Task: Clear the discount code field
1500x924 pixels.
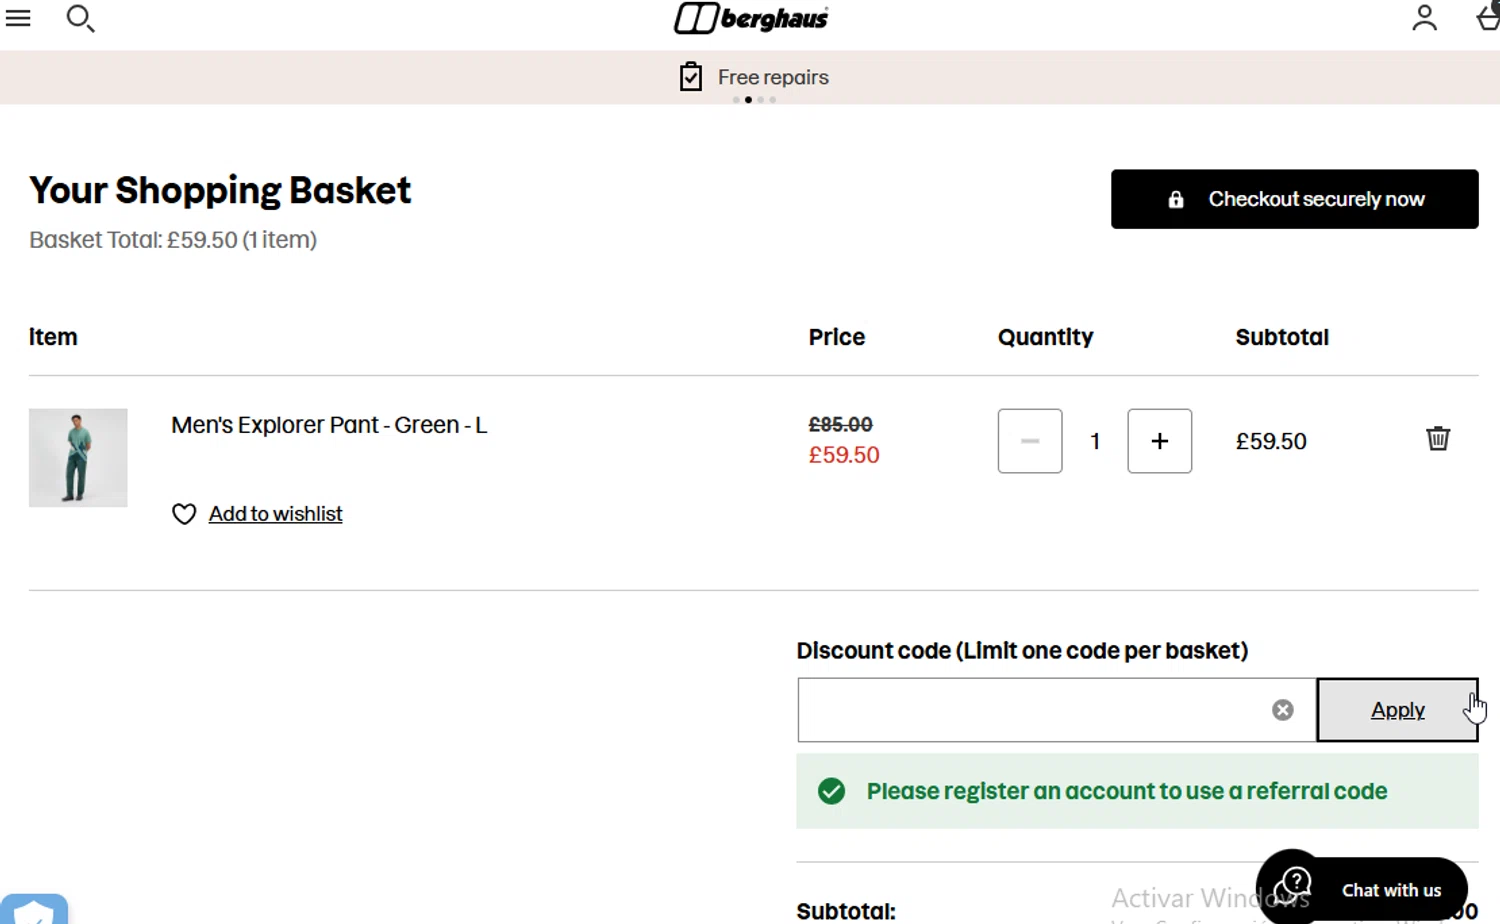Action: [x=1282, y=710]
